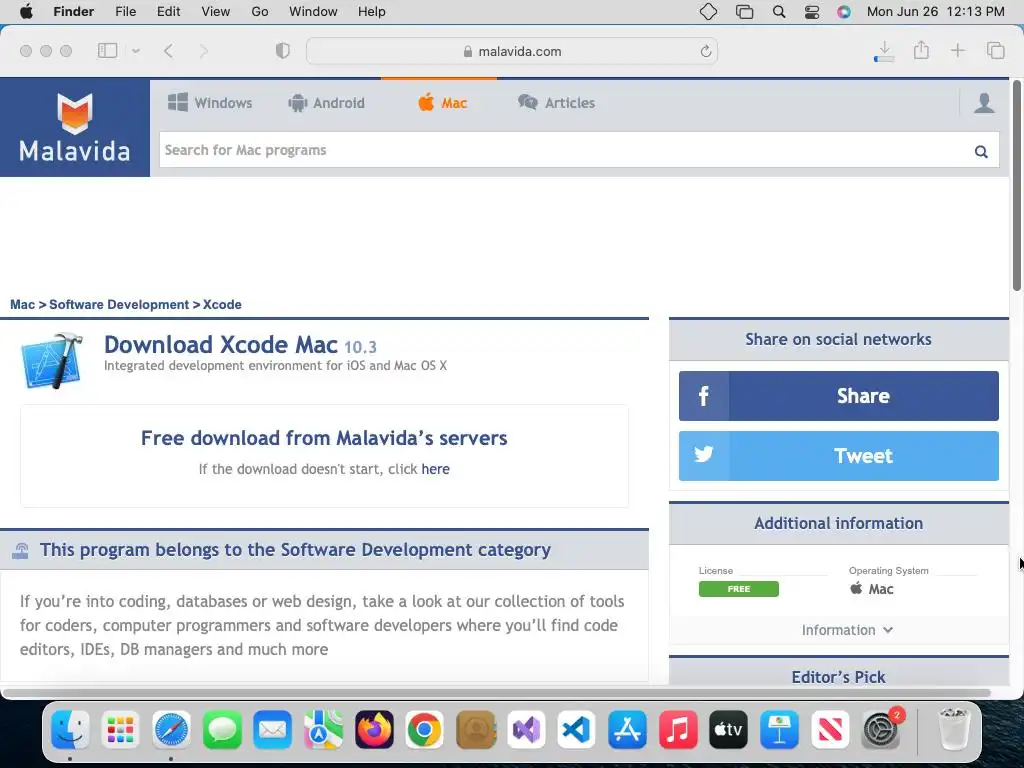Open Keynote from the Dock
1024x768 pixels.
[779, 729]
